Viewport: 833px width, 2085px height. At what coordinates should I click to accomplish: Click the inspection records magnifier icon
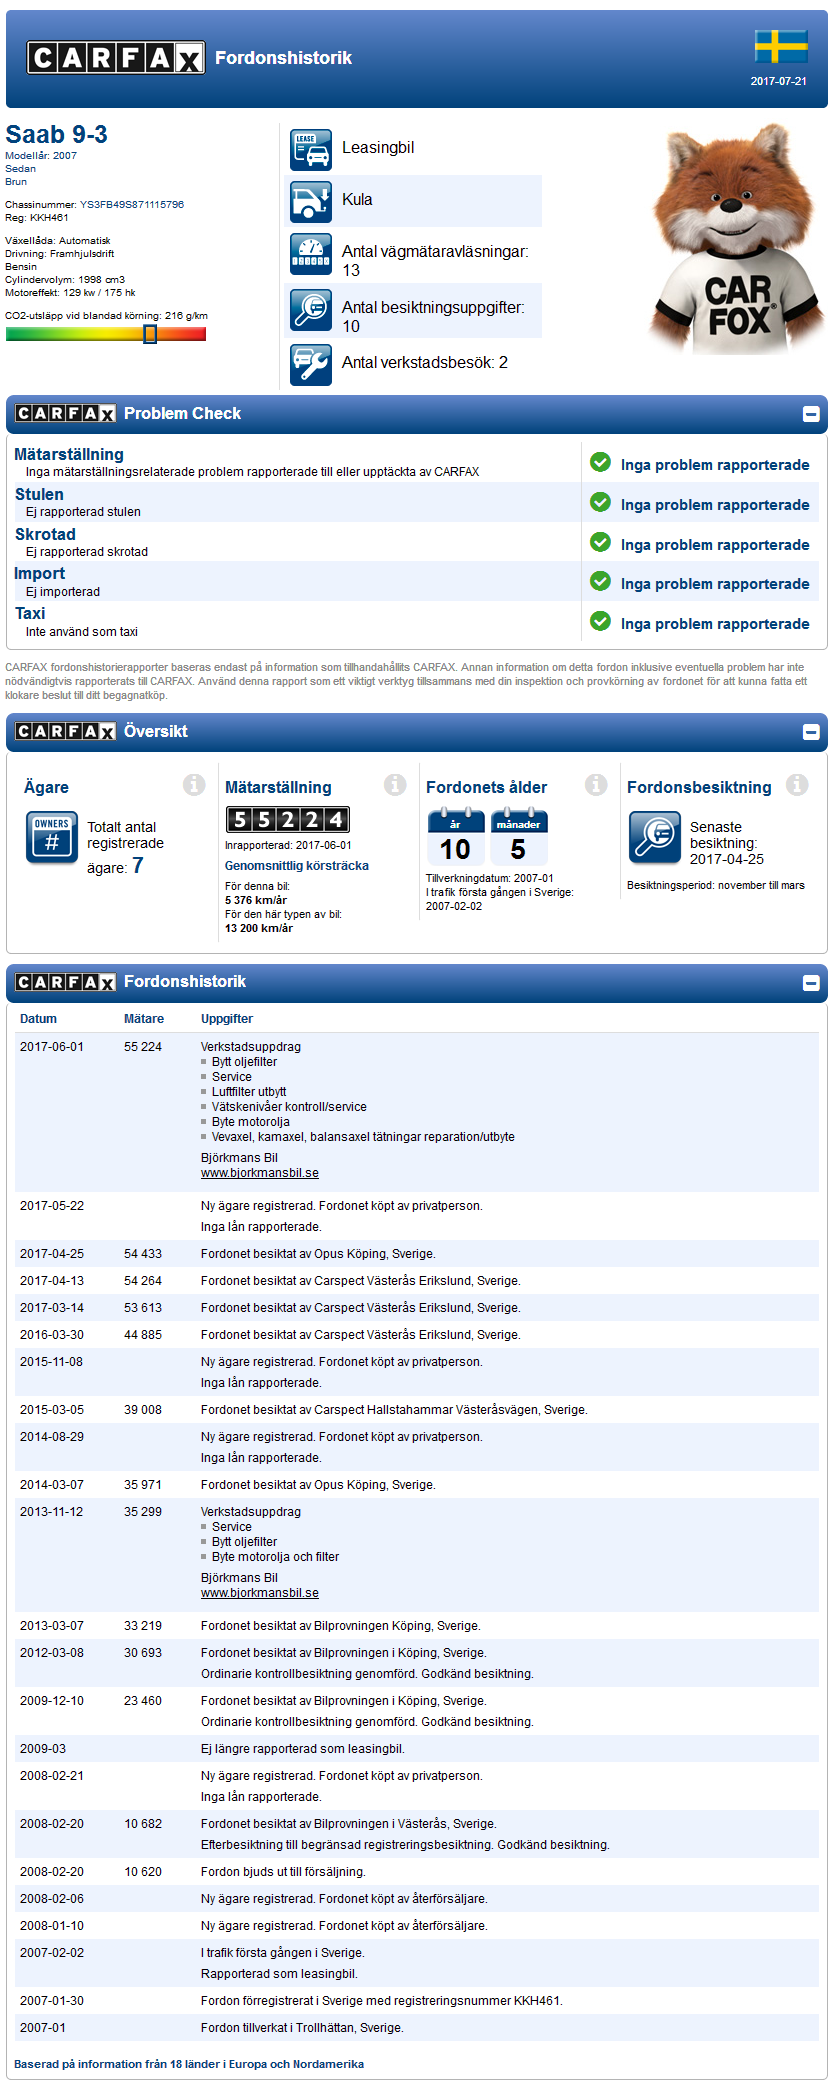click(x=311, y=310)
